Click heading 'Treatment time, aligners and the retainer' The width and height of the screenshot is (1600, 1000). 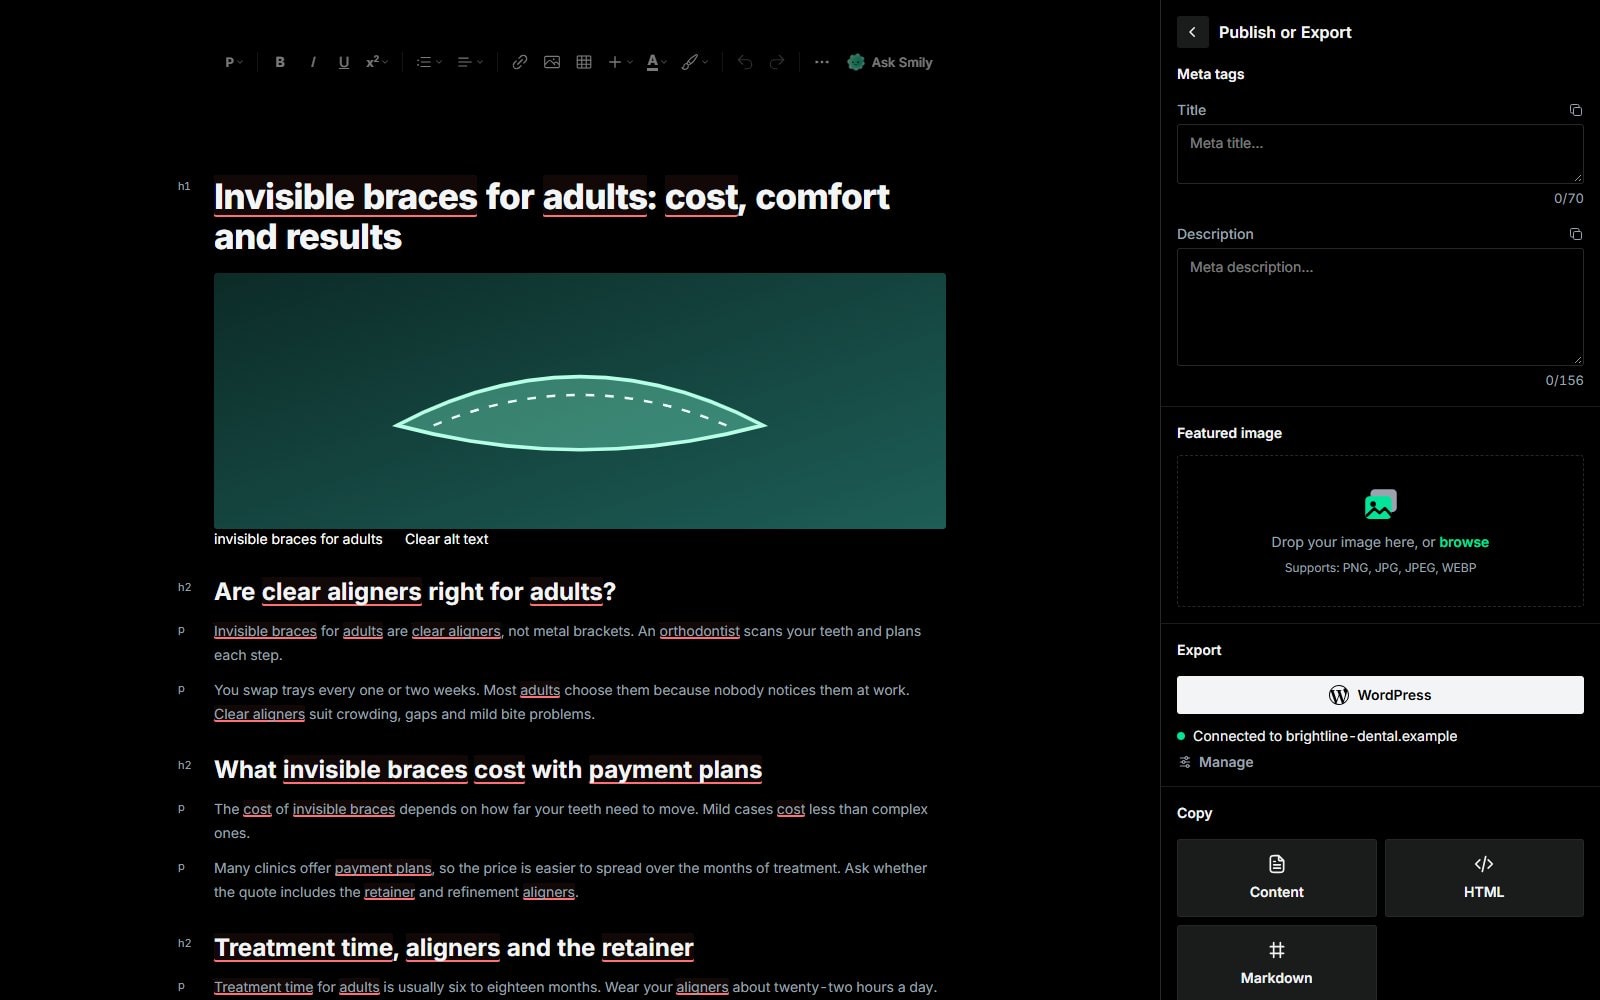click(x=454, y=948)
